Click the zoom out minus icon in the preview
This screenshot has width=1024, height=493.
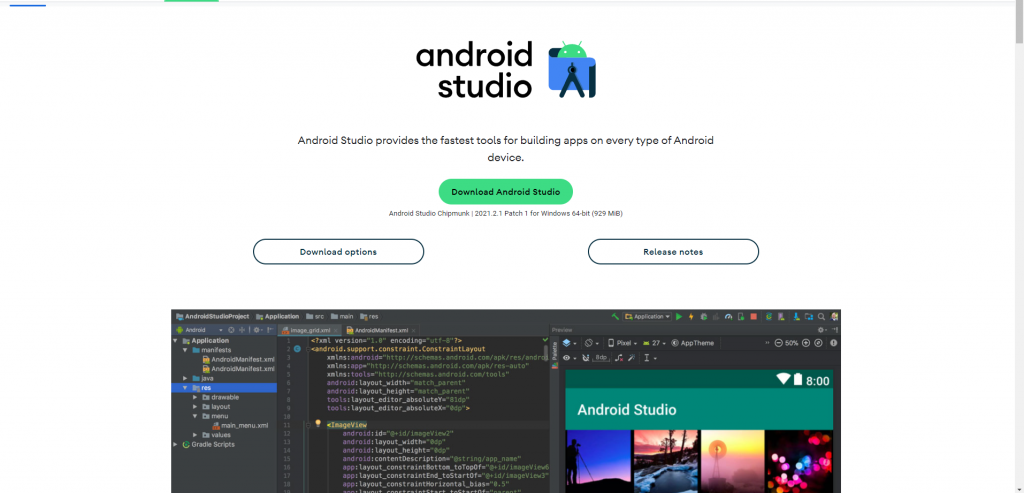coord(778,343)
